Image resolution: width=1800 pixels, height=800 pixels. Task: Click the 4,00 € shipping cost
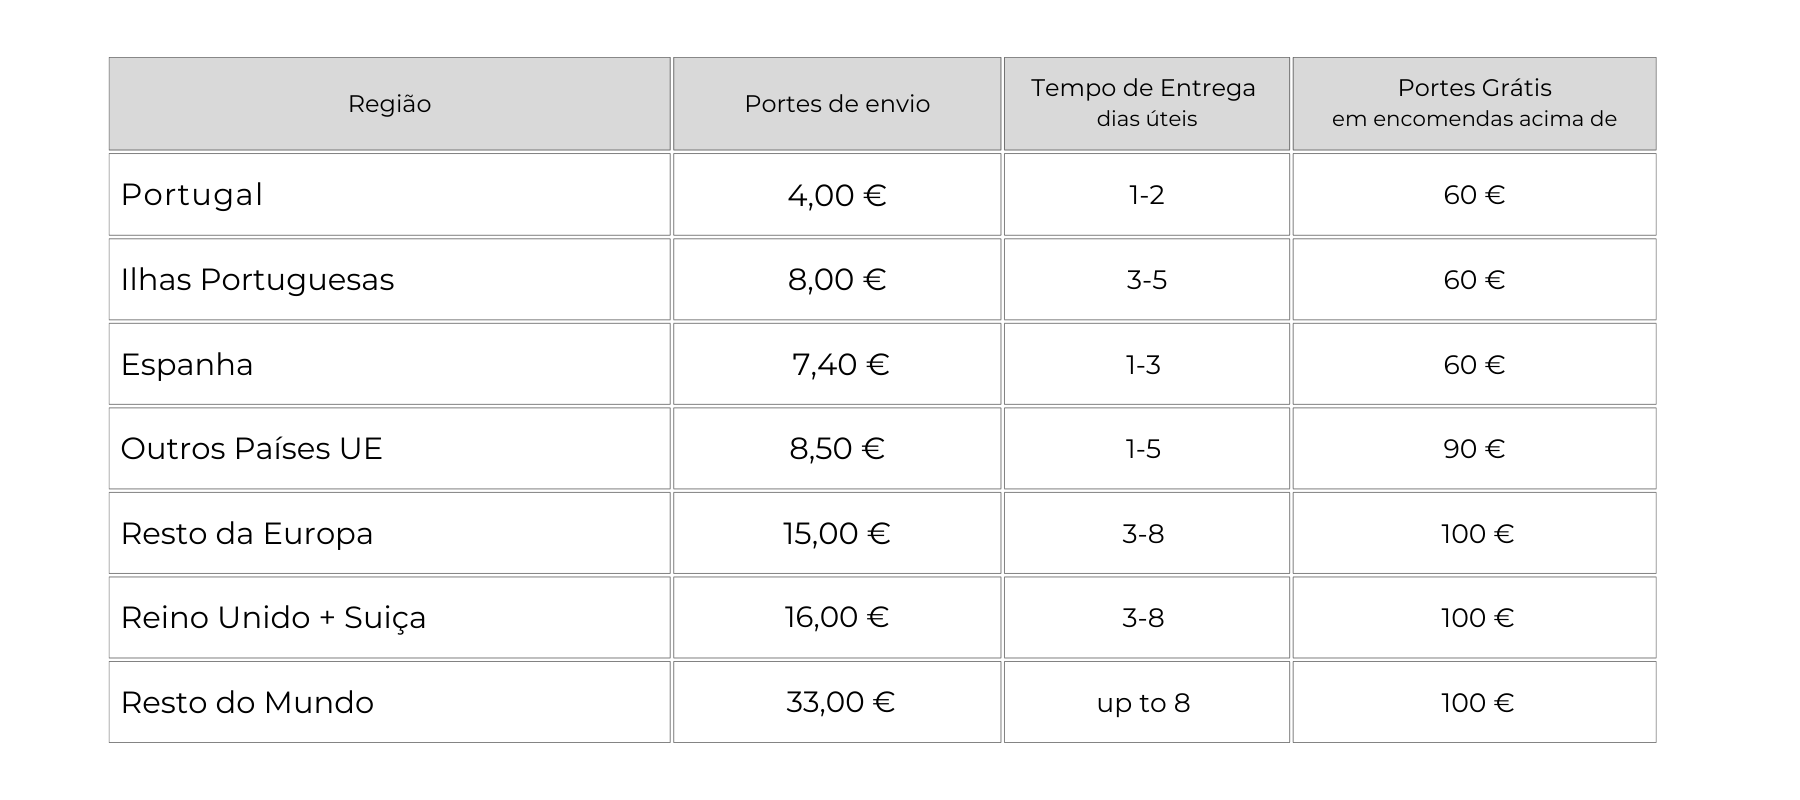point(837,194)
